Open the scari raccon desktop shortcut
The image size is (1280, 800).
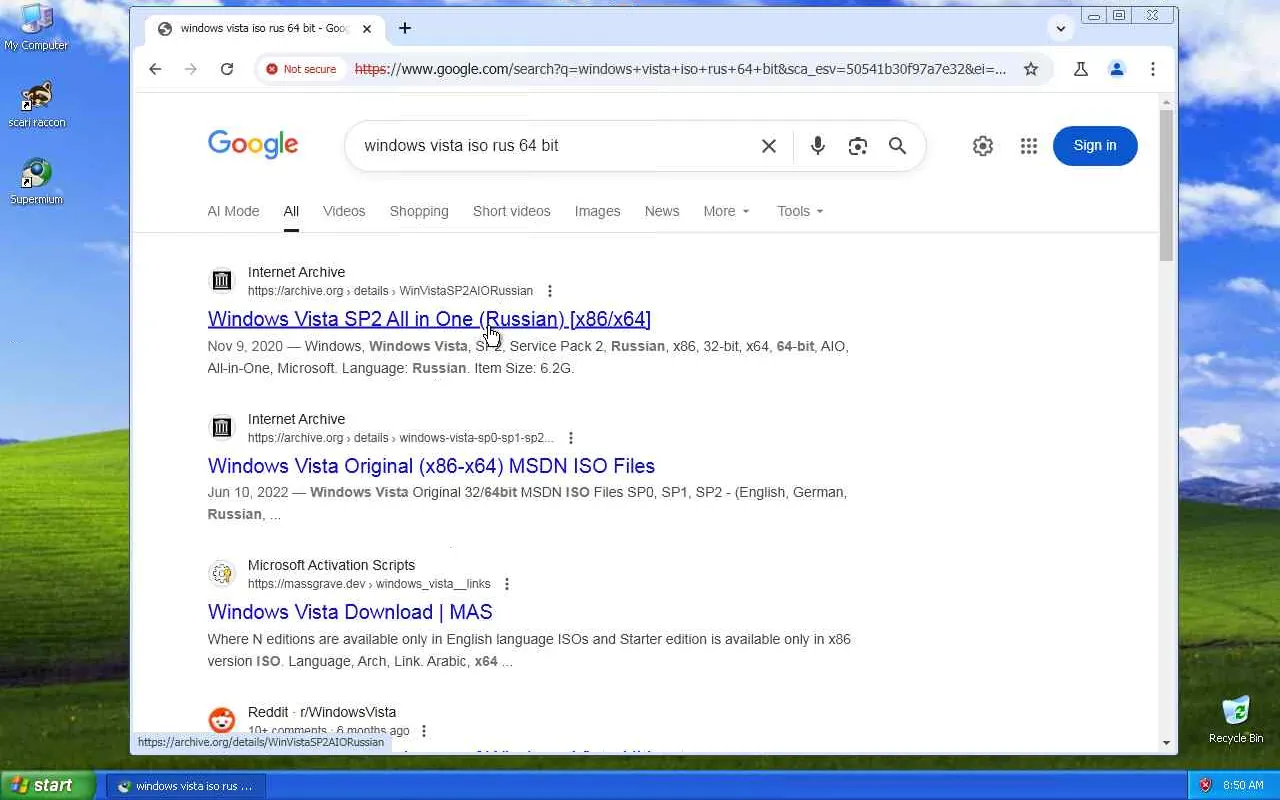point(37,105)
